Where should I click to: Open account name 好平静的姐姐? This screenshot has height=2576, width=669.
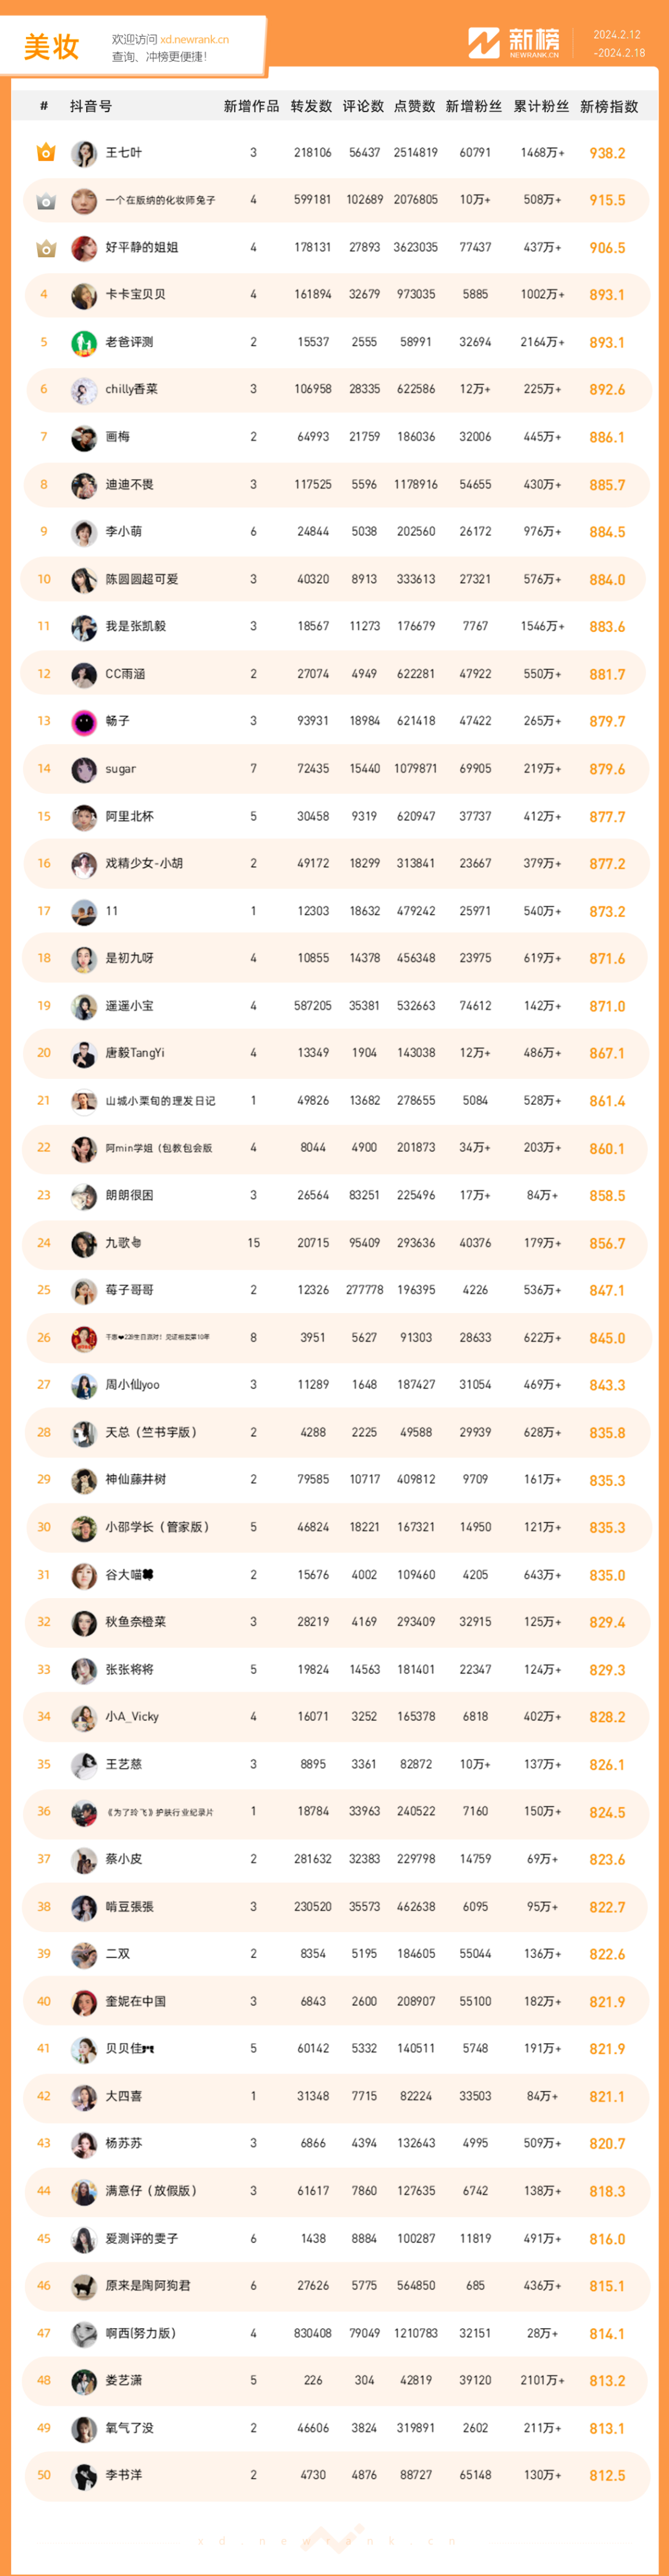pyautogui.click(x=141, y=247)
